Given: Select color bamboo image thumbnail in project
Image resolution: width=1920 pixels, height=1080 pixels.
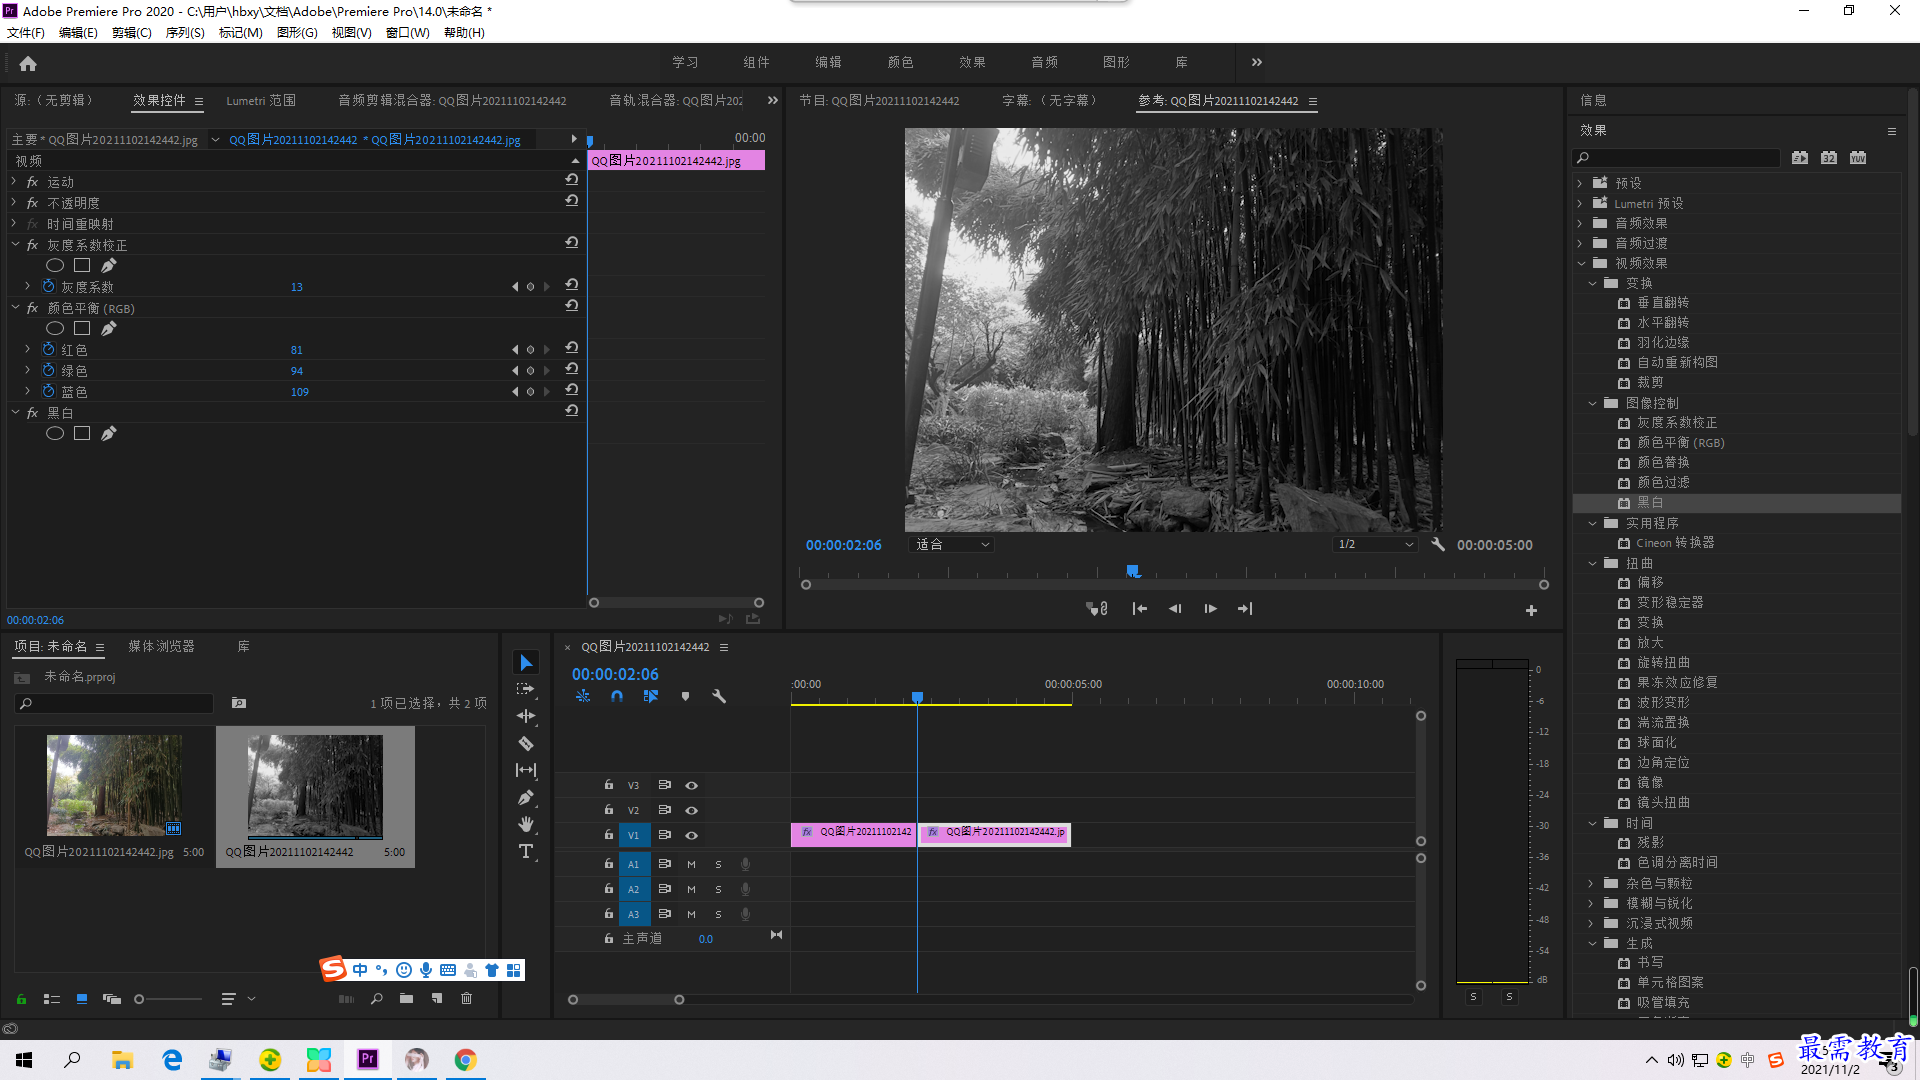Looking at the screenshot, I should tap(115, 786).
